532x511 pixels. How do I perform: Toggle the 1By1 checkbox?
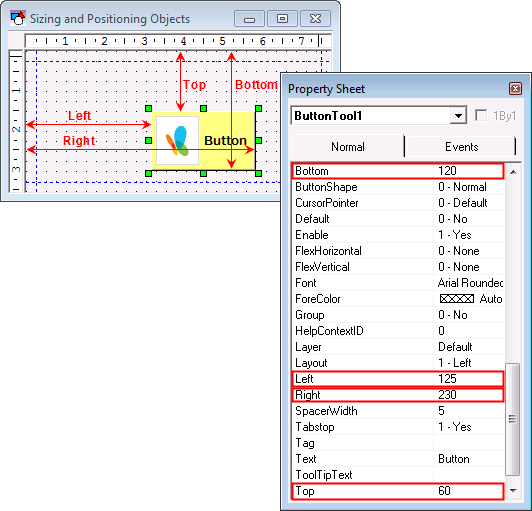click(x=480, y=115)
